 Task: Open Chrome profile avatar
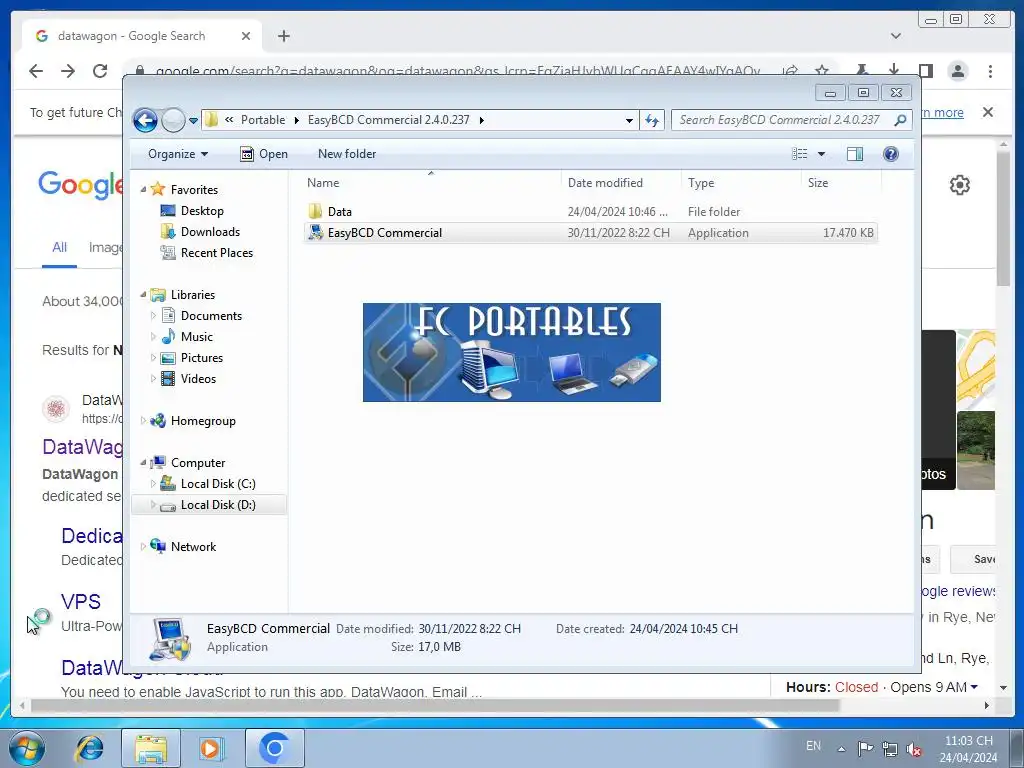pos(957,71)
